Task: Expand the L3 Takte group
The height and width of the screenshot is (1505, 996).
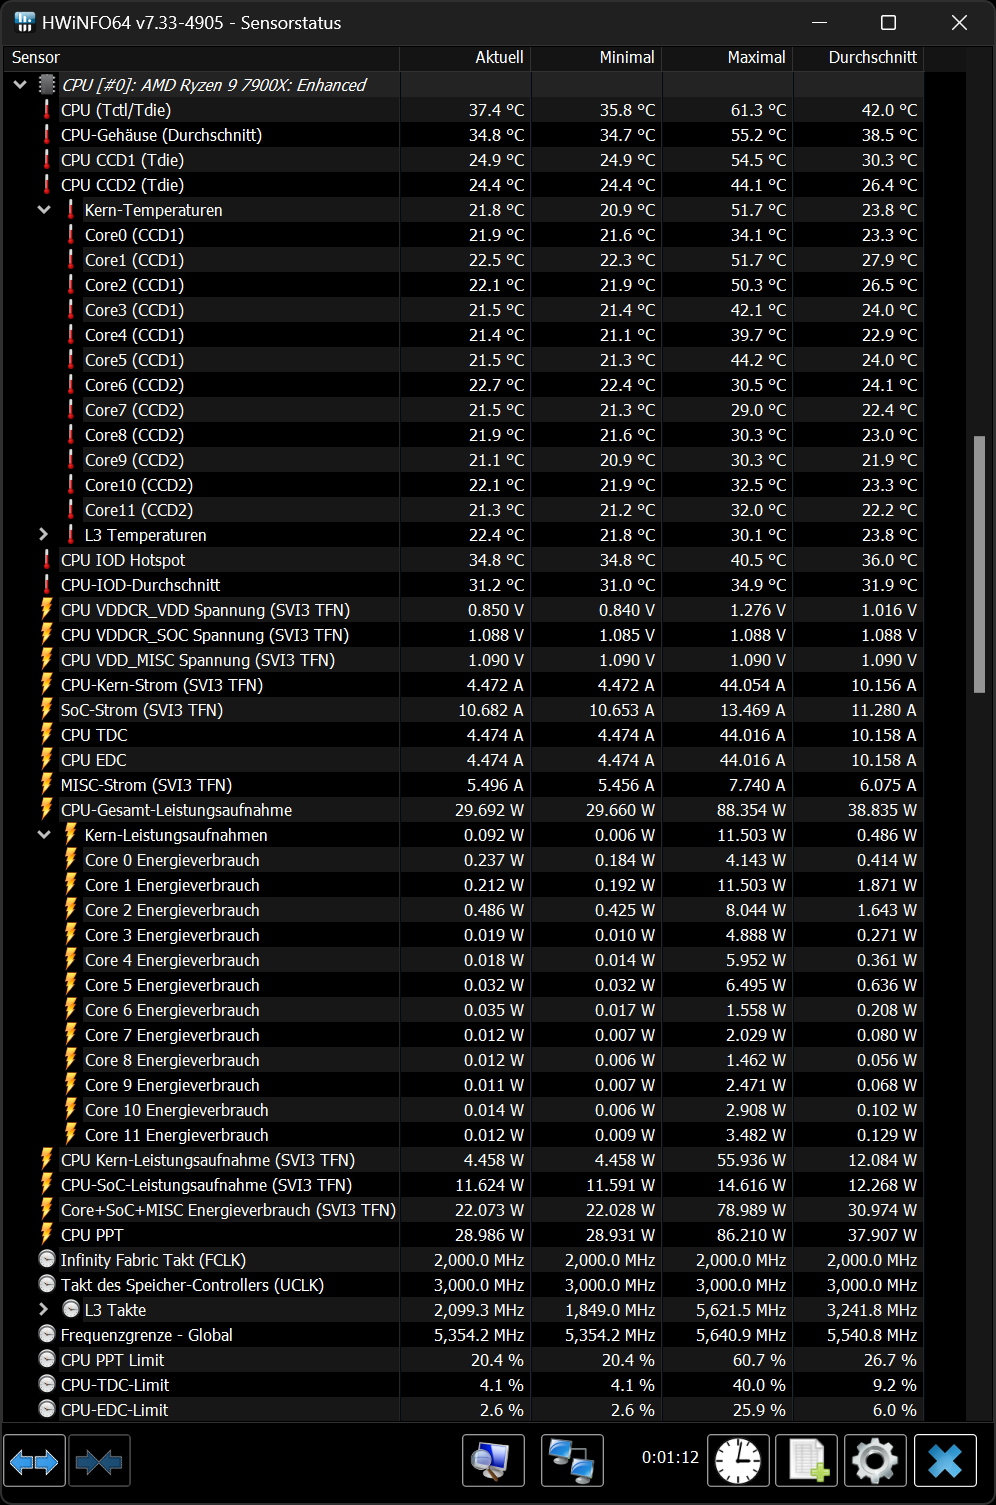Action: point(44,1310)
